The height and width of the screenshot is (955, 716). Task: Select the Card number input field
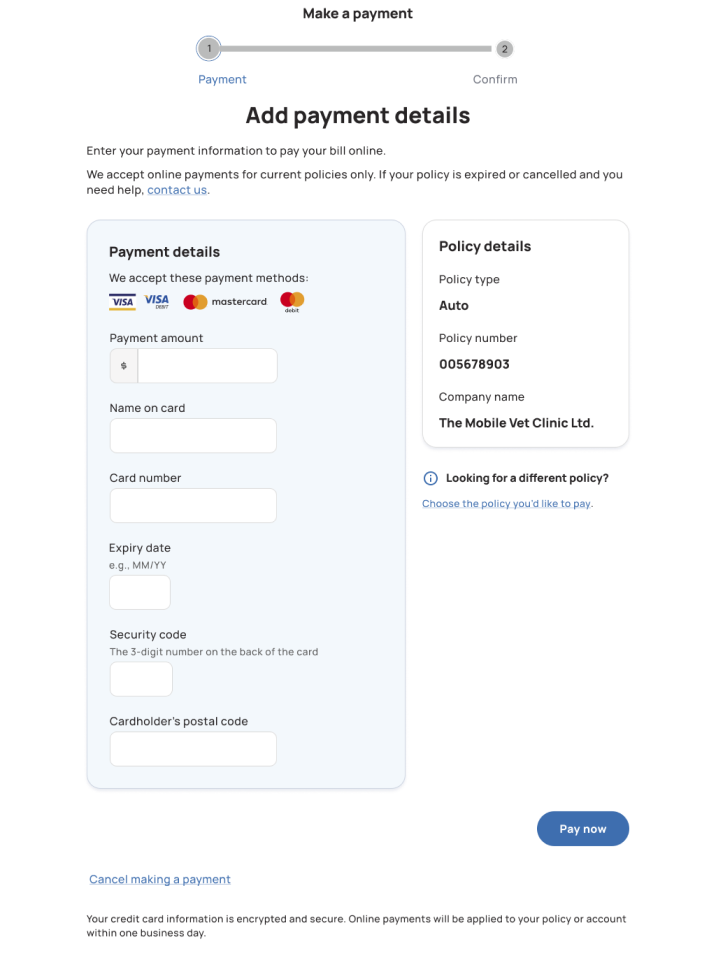coord(193,505)
